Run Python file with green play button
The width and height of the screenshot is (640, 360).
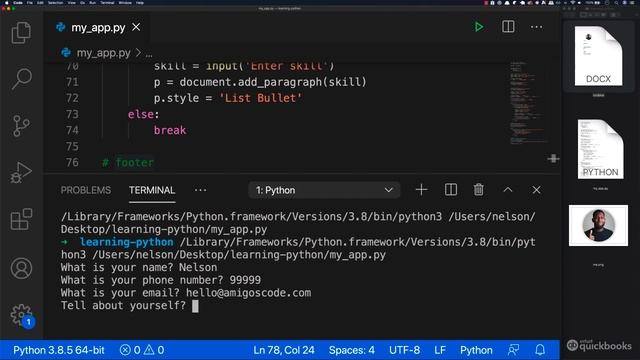pyautogui.click(x=479, y=27)
